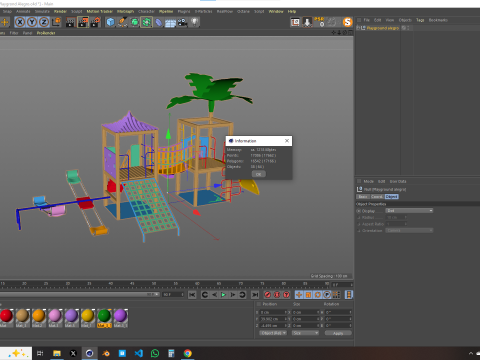Viewport: 480px width, 360px height.
Task: Click the orange S plugin icon
Action: [347, 22]
